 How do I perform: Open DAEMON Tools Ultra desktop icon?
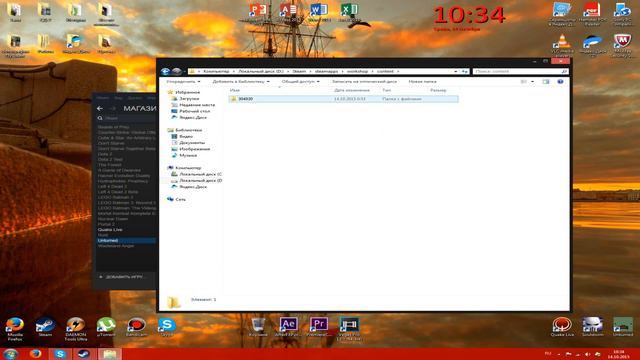[76, 328]
